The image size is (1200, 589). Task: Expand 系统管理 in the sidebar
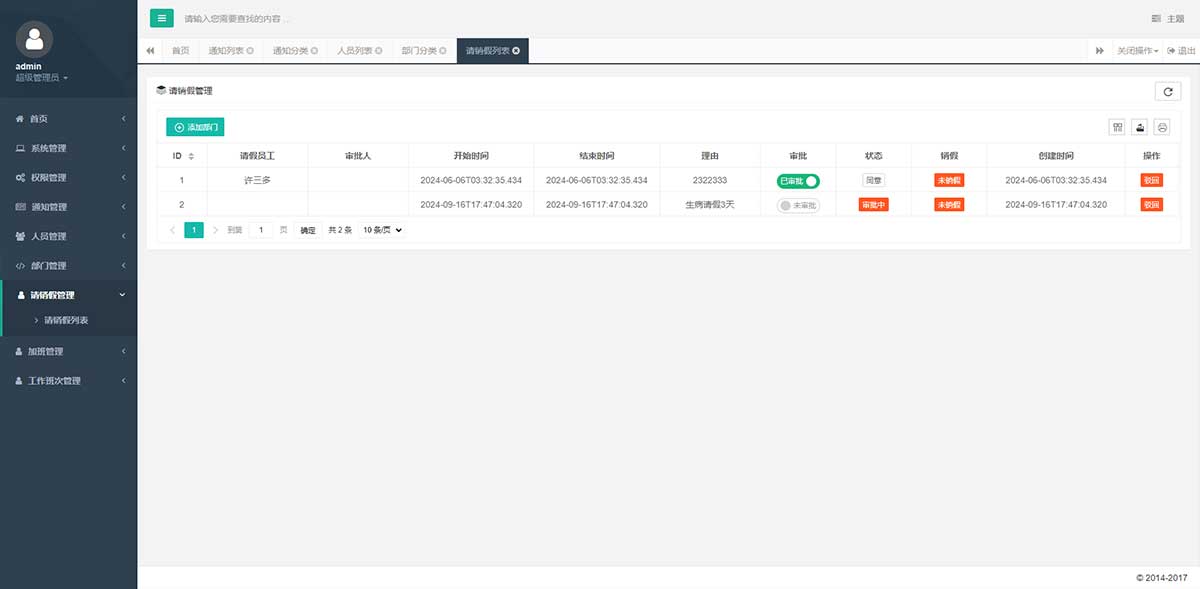click(x=68, y=148)
